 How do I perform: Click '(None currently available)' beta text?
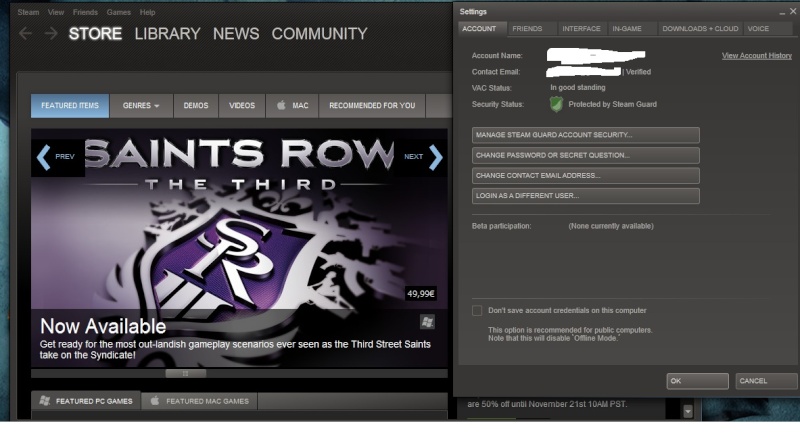[611, 226]
